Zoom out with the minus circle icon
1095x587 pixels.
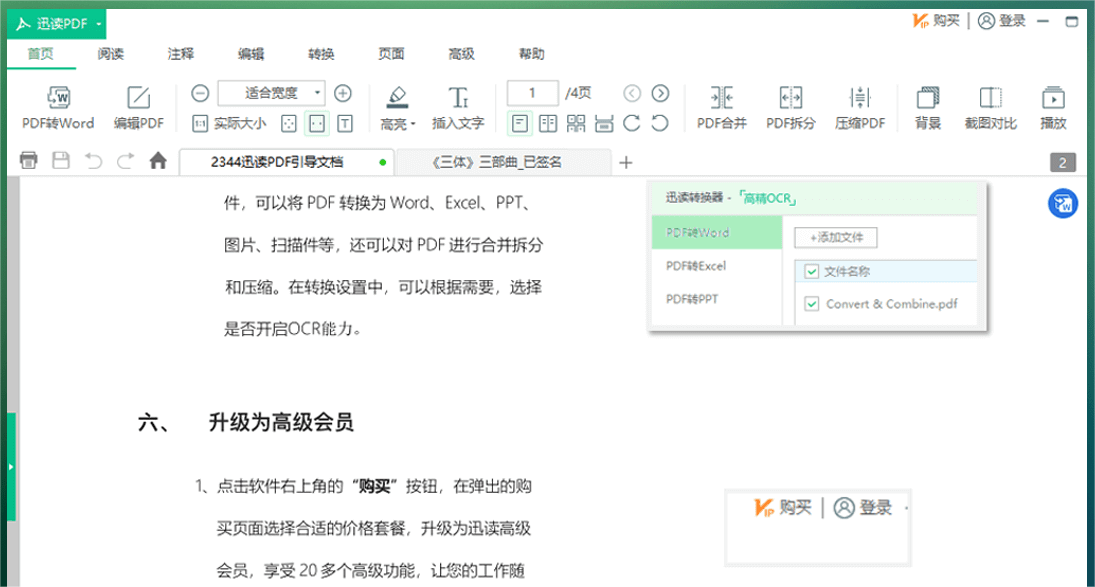tap(200, 93)
